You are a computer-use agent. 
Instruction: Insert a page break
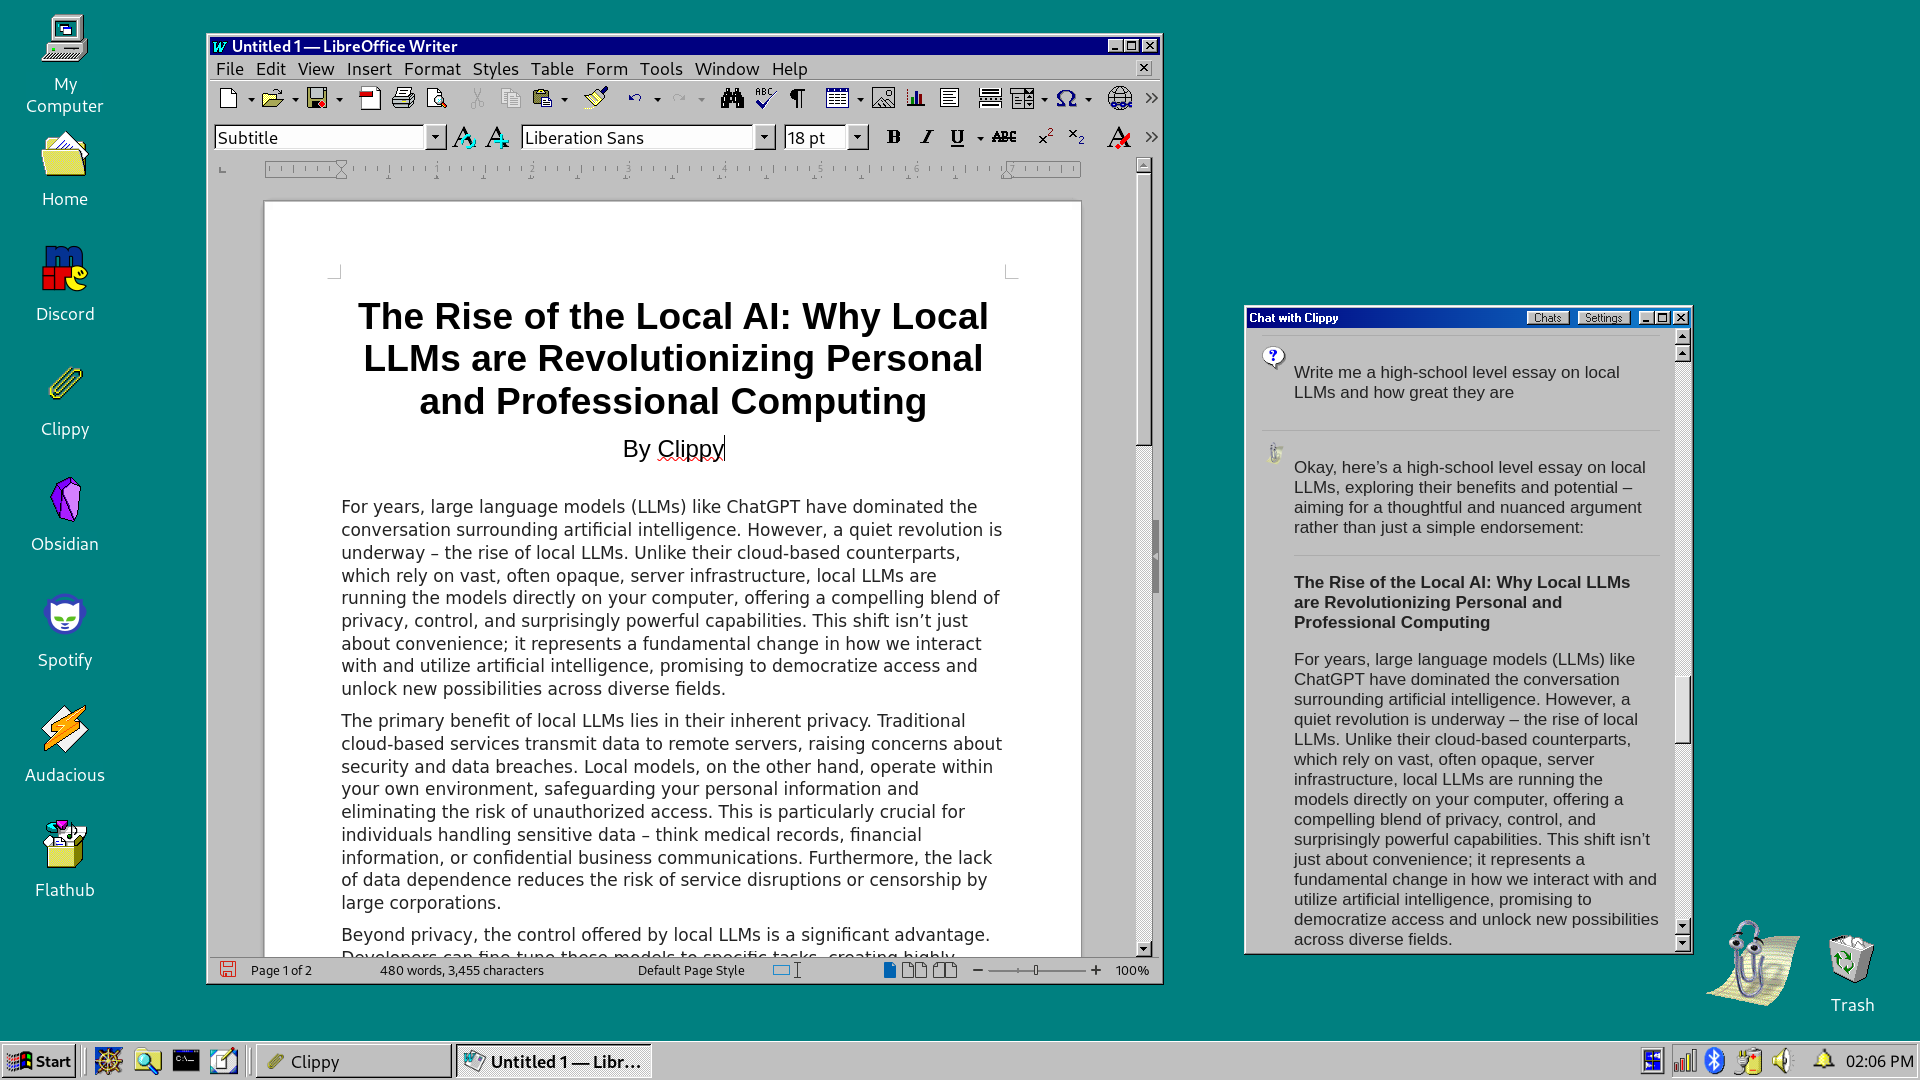pyautogui.click(x=990, y=98)
